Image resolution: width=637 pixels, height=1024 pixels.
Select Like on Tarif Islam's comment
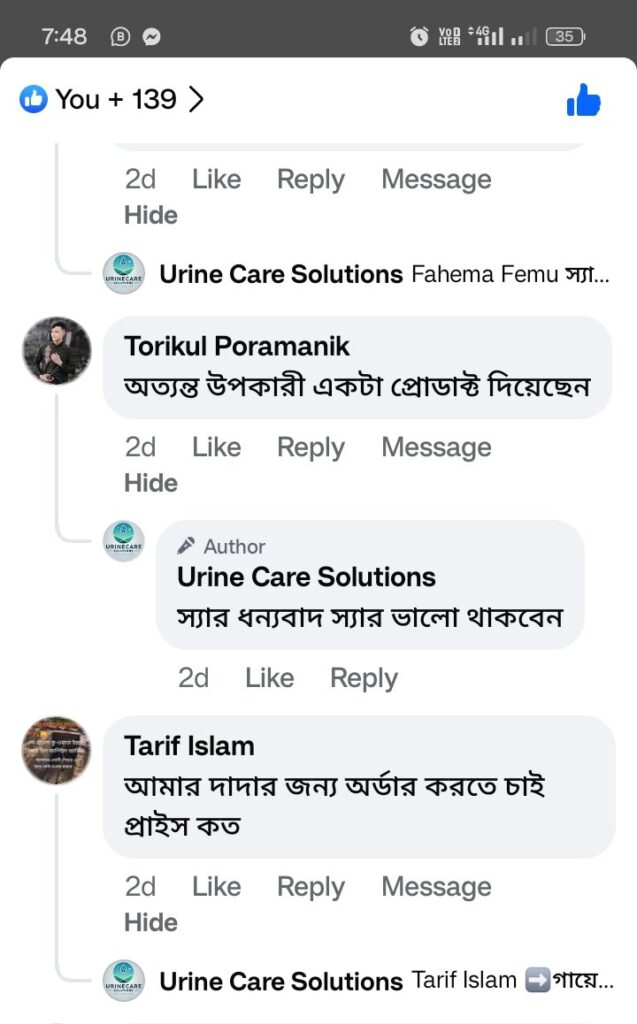click(x=216, y=886)
